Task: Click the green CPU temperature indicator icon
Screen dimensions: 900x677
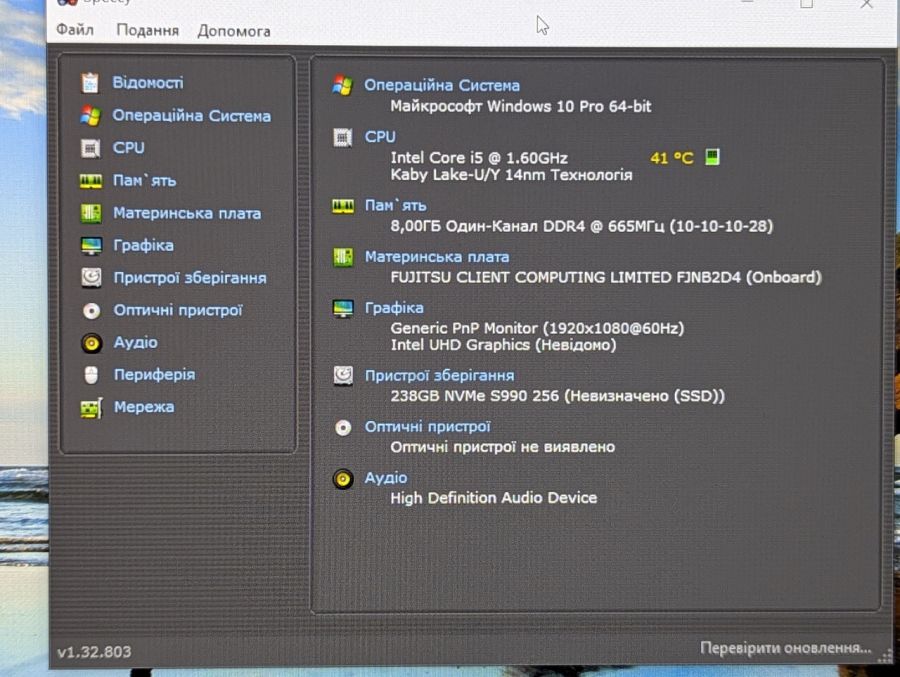Action: [712, 157]
